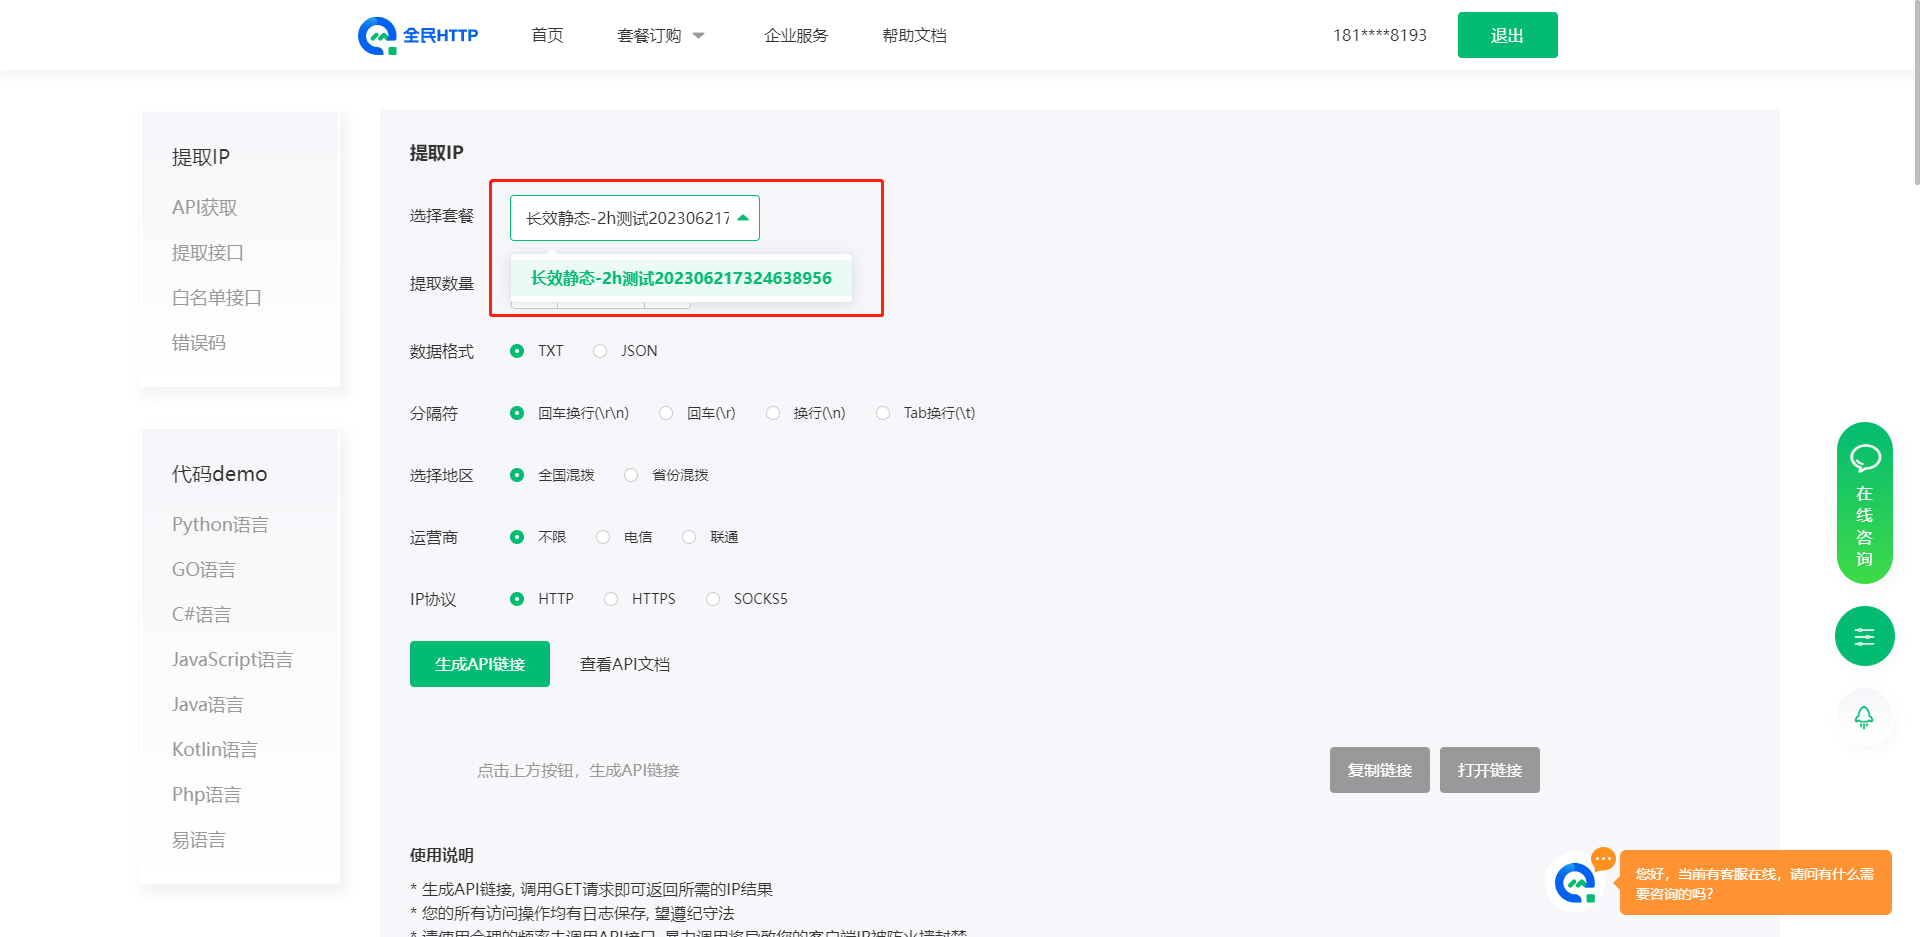This screenshot has width=1920, height=937.
Task: Click the orange customer service message popup
Action: (1755, 882)
